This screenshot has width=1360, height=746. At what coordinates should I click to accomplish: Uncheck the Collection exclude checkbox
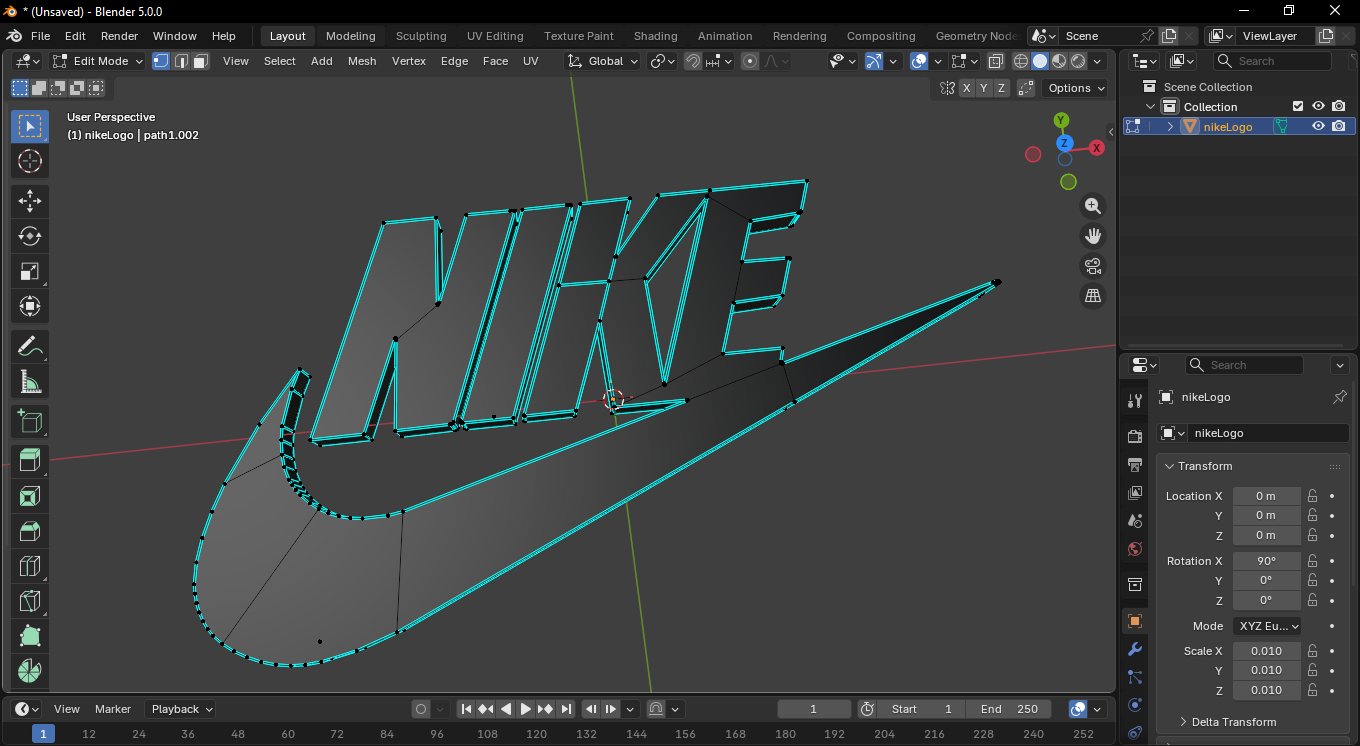(x=1298, y=106)
